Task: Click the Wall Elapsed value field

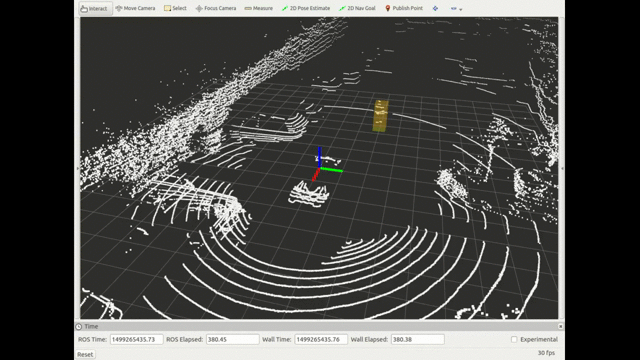Action: tap(418, 339)
